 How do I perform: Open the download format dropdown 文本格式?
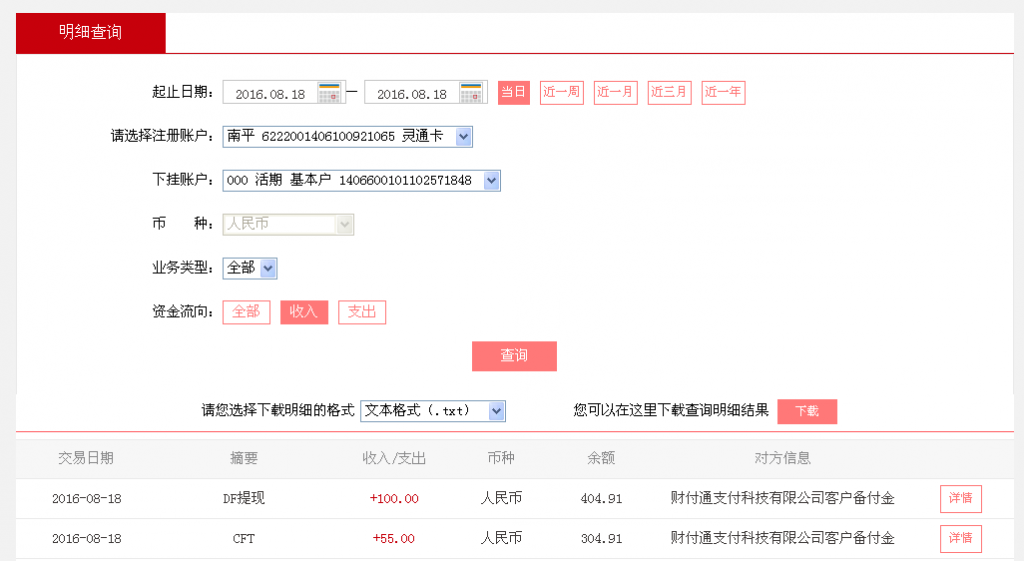tap(433, 411)
